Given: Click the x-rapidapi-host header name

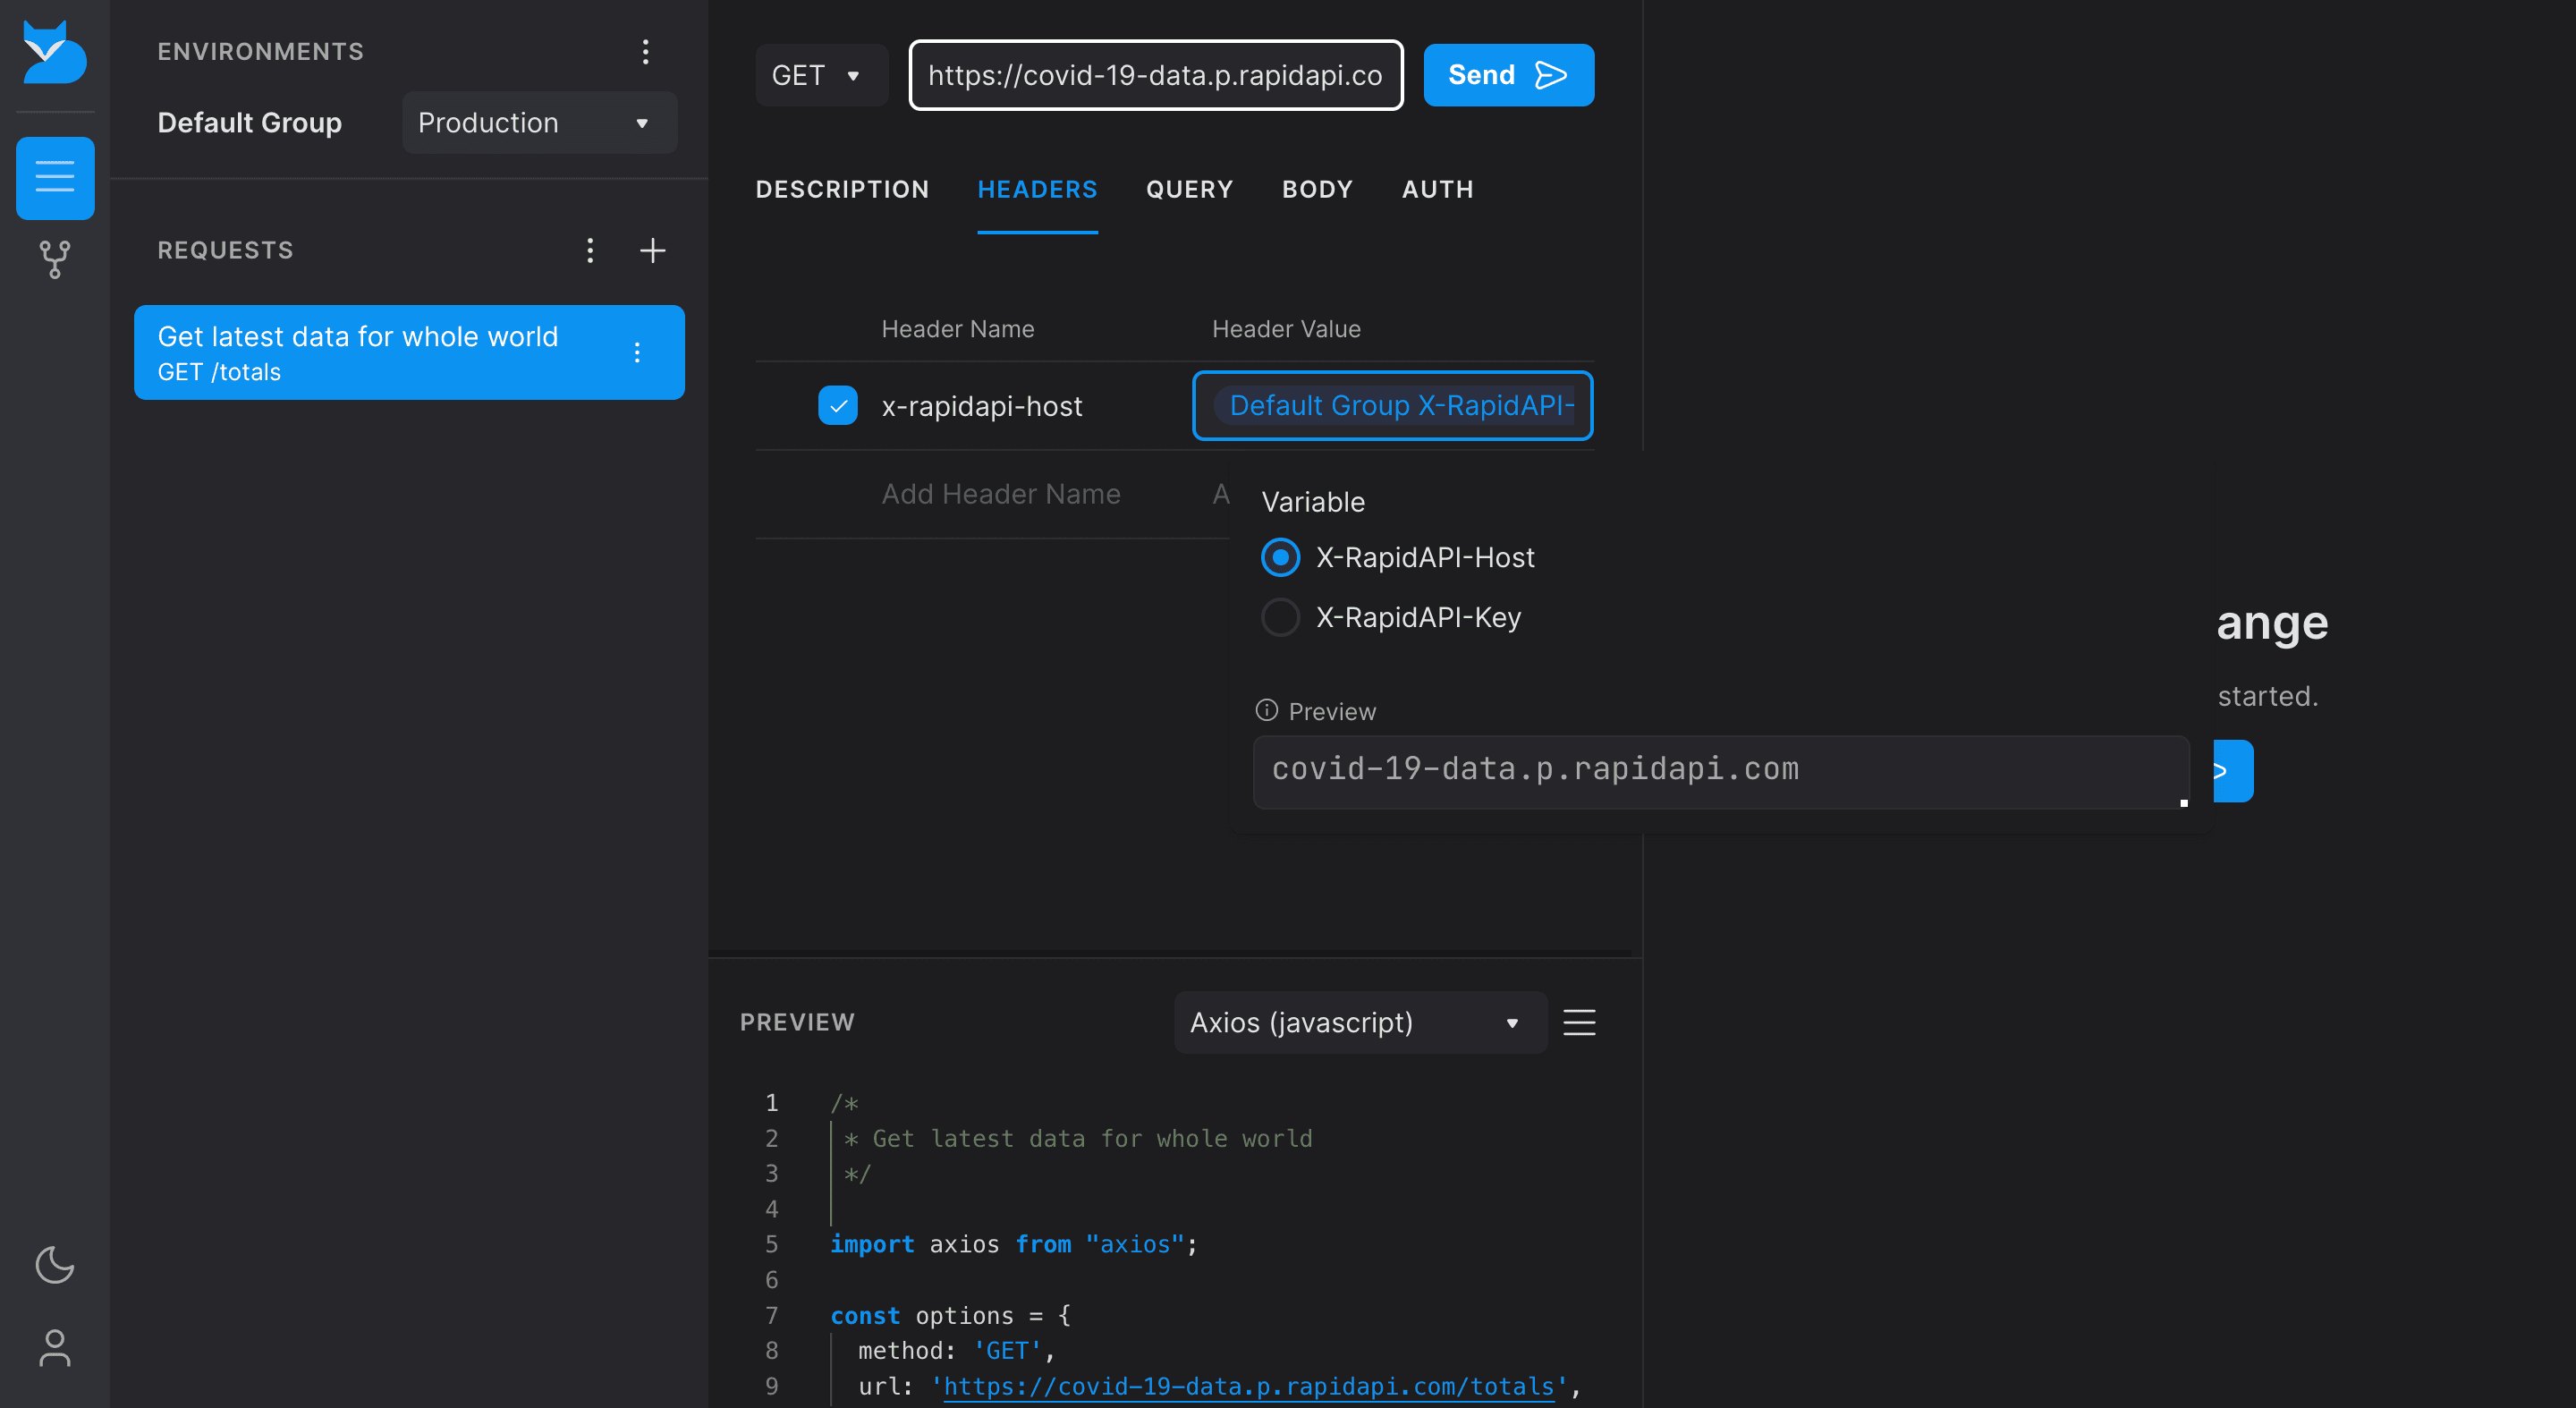Looking at the screenshot, I should pyautogui.click(x=981, y=406).
